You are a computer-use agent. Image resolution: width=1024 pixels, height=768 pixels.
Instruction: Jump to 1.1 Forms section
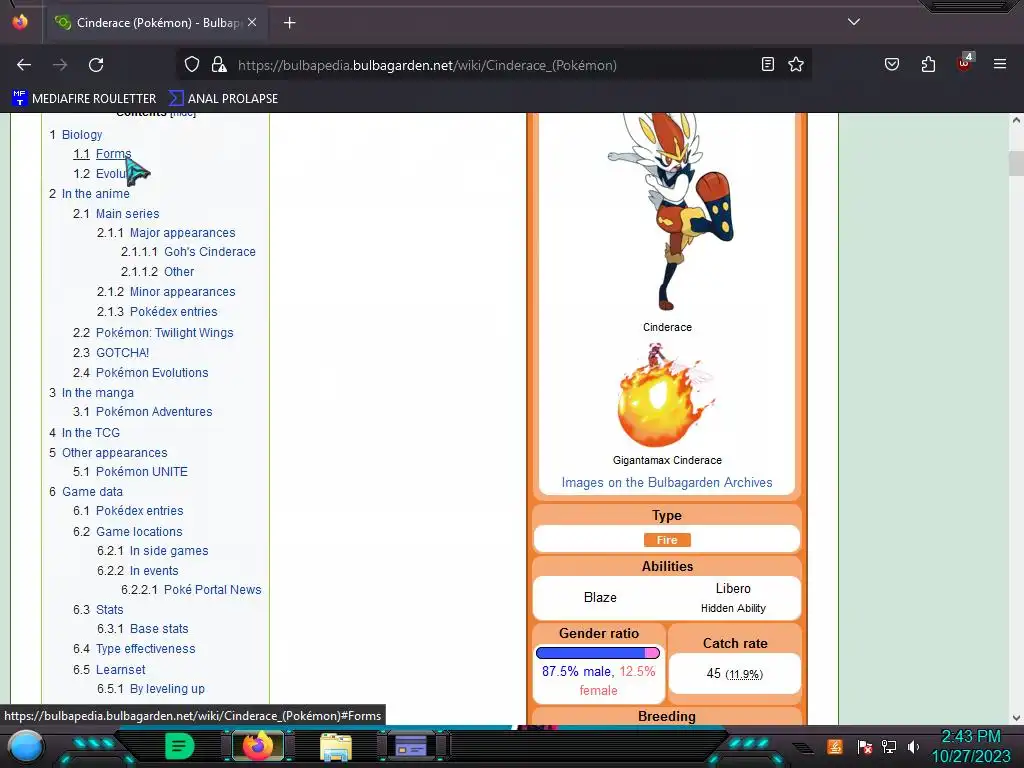click(113, 154)
